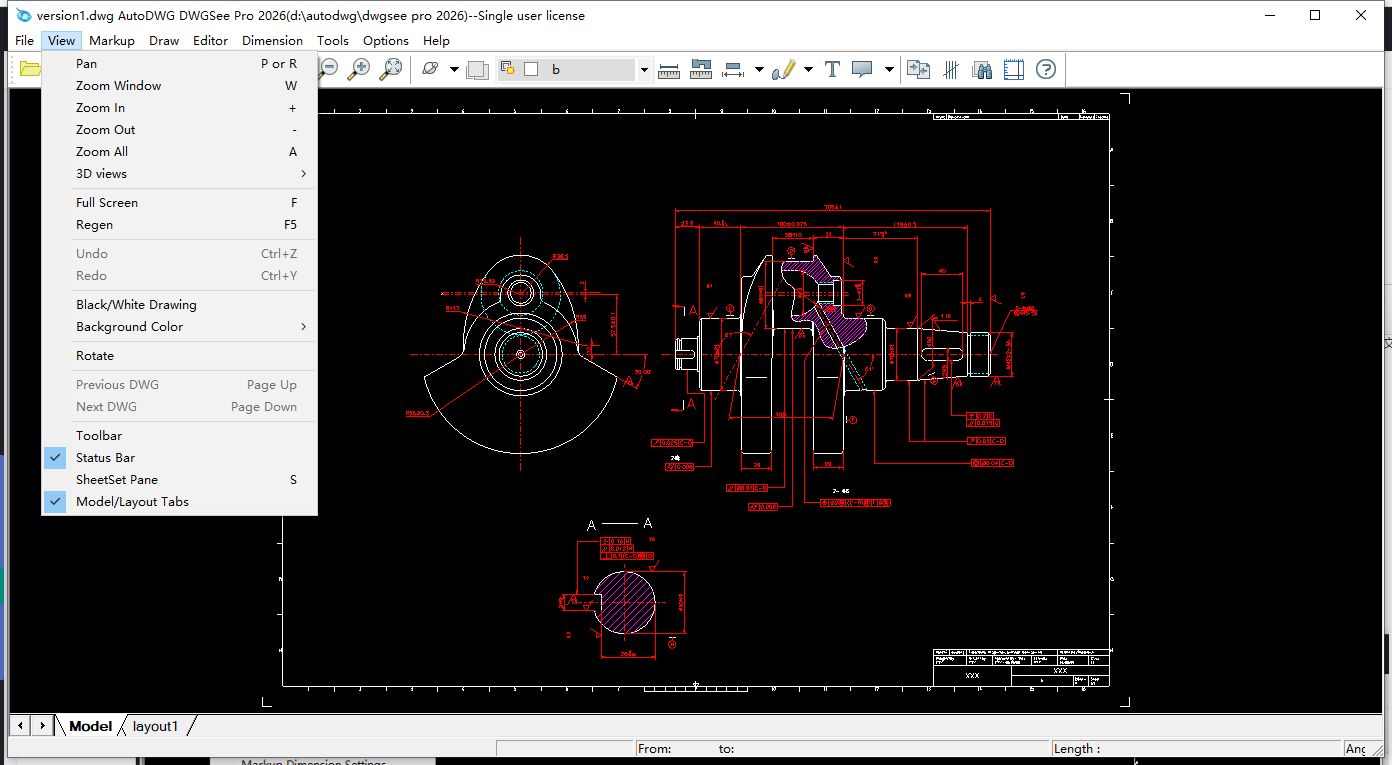
Task: Open dropdown arrow beside markup pen
Action: 808,70
